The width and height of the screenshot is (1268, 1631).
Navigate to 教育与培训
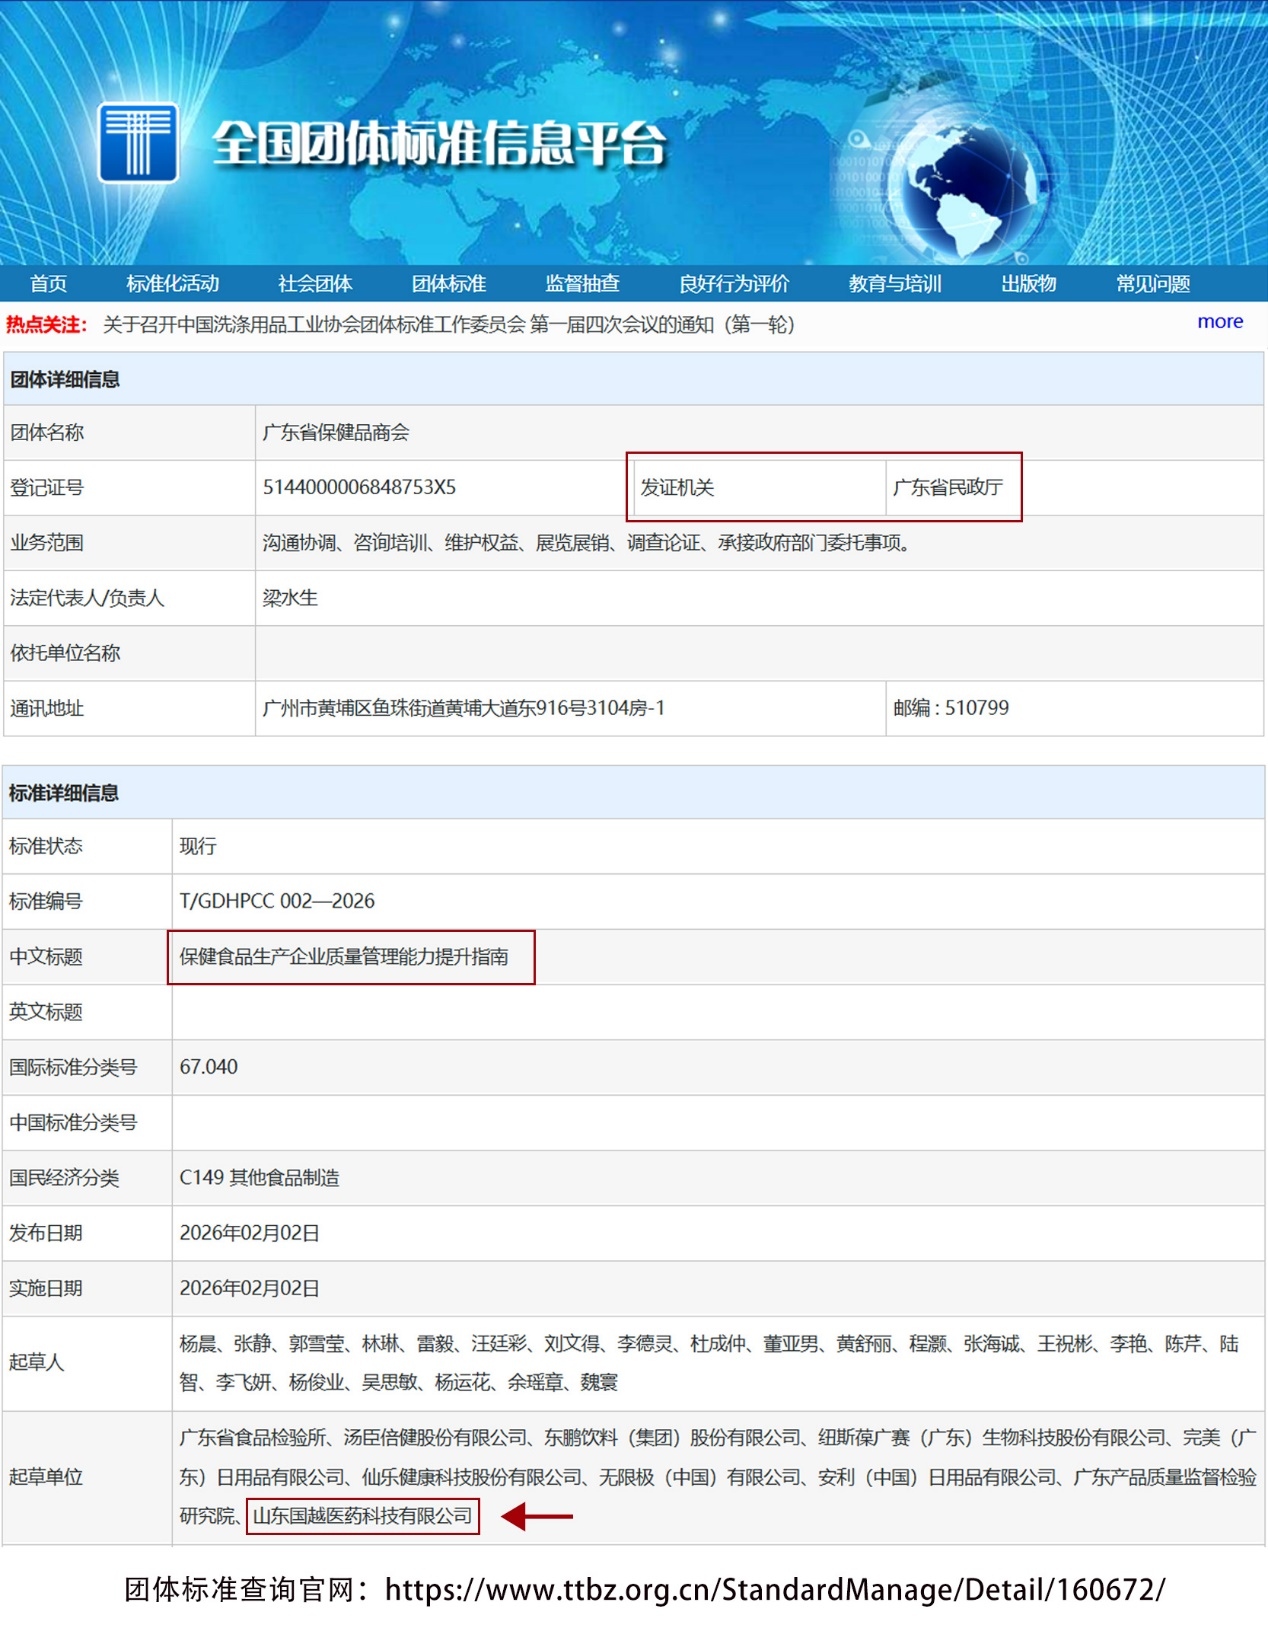click(x=895, y=284)
